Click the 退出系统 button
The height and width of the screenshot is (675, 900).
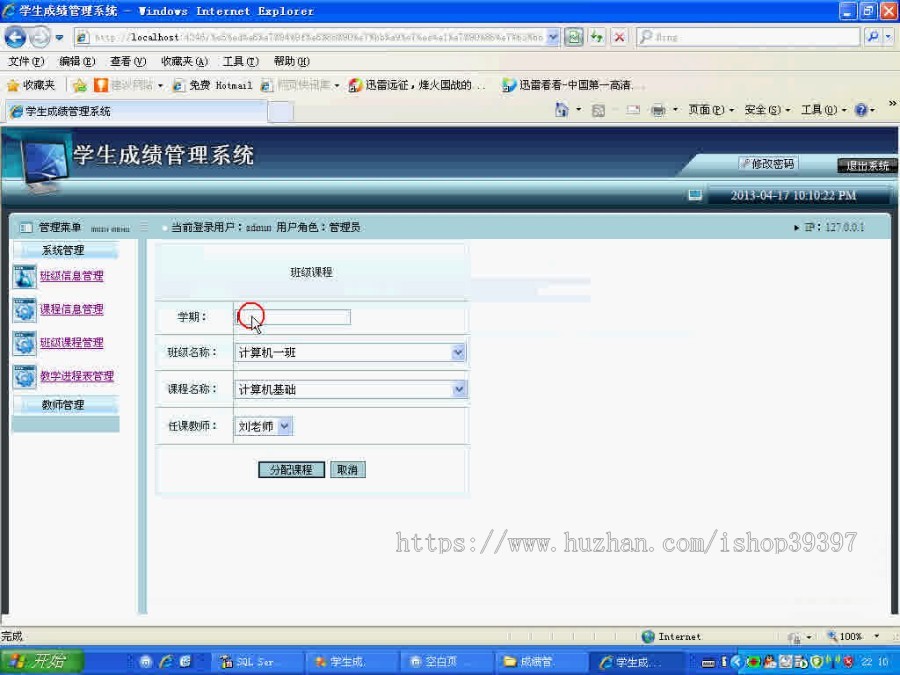click(x=867, y=166)
